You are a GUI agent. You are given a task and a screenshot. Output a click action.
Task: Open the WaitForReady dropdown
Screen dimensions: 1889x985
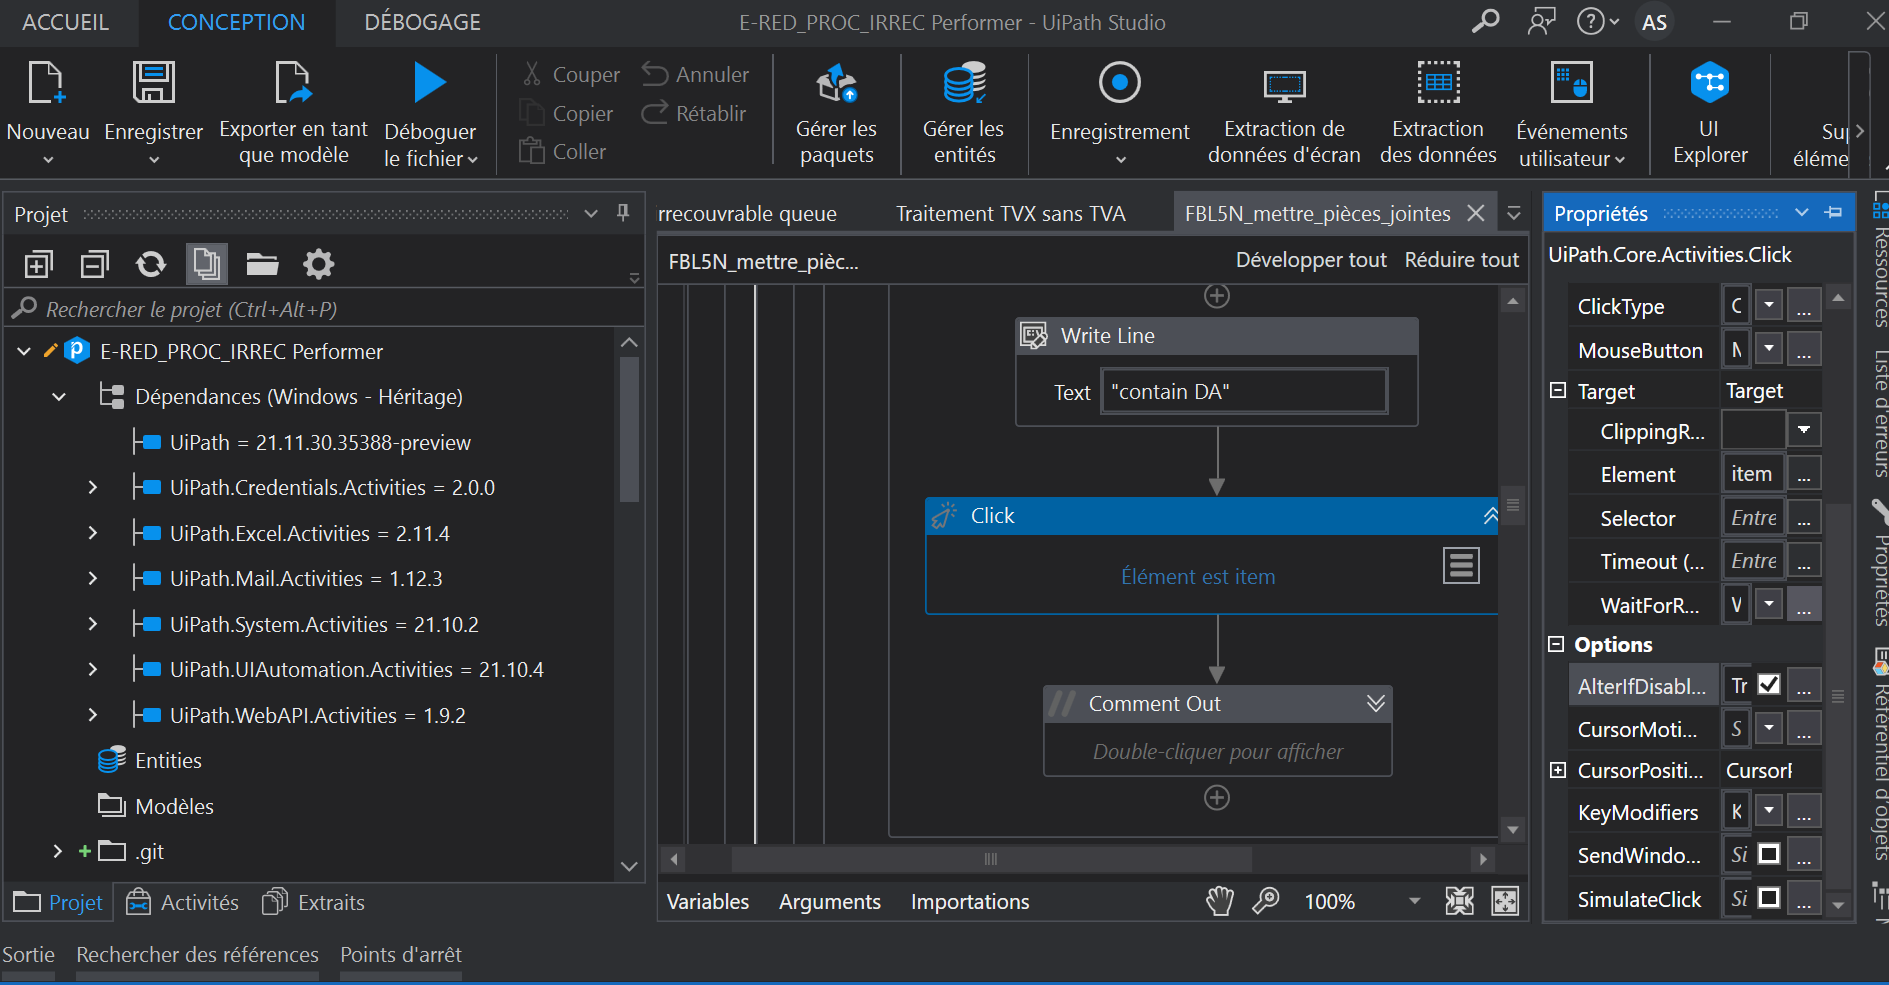click(1769, 604)
